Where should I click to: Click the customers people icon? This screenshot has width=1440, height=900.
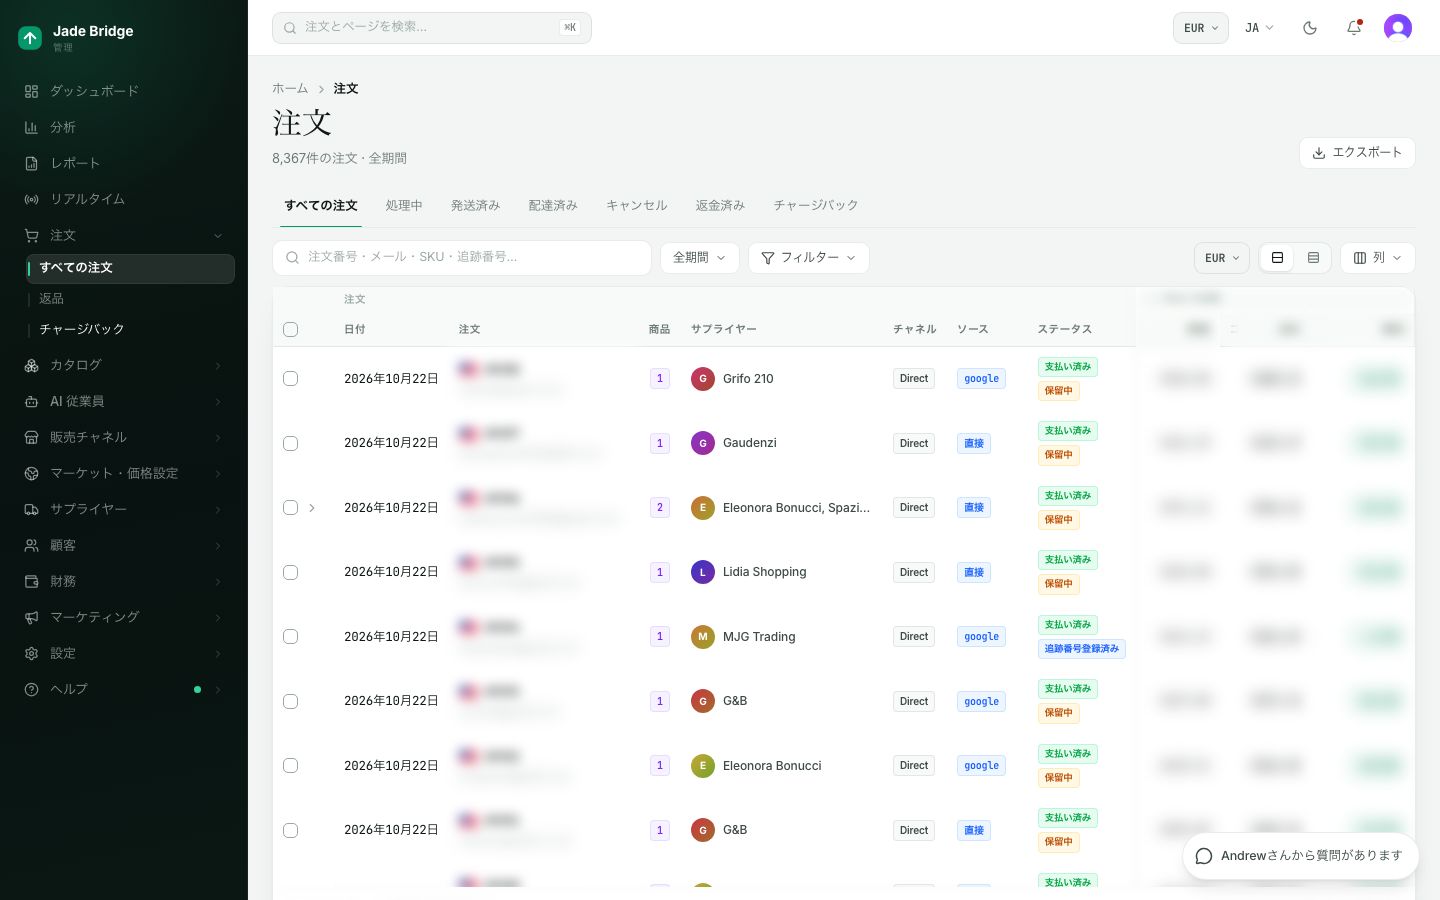(32, 545)
